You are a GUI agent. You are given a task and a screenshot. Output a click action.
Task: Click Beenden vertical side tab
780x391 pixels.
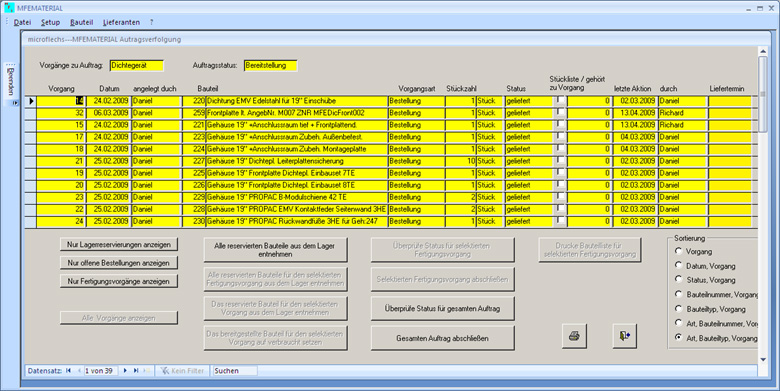pyautogui.click(x=10, y=81)
